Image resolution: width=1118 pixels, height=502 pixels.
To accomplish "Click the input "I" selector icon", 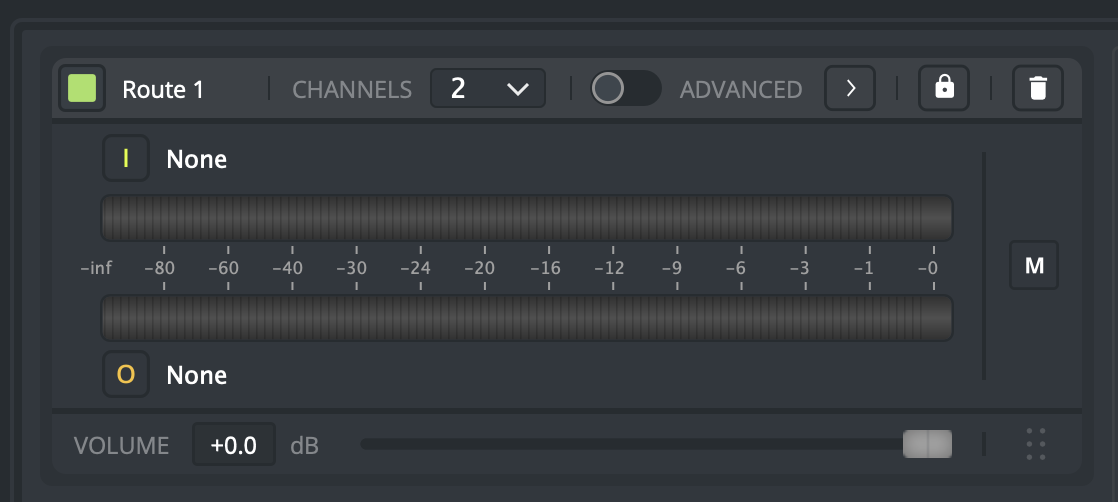I will pyautogui.click(x=126, y=158).
